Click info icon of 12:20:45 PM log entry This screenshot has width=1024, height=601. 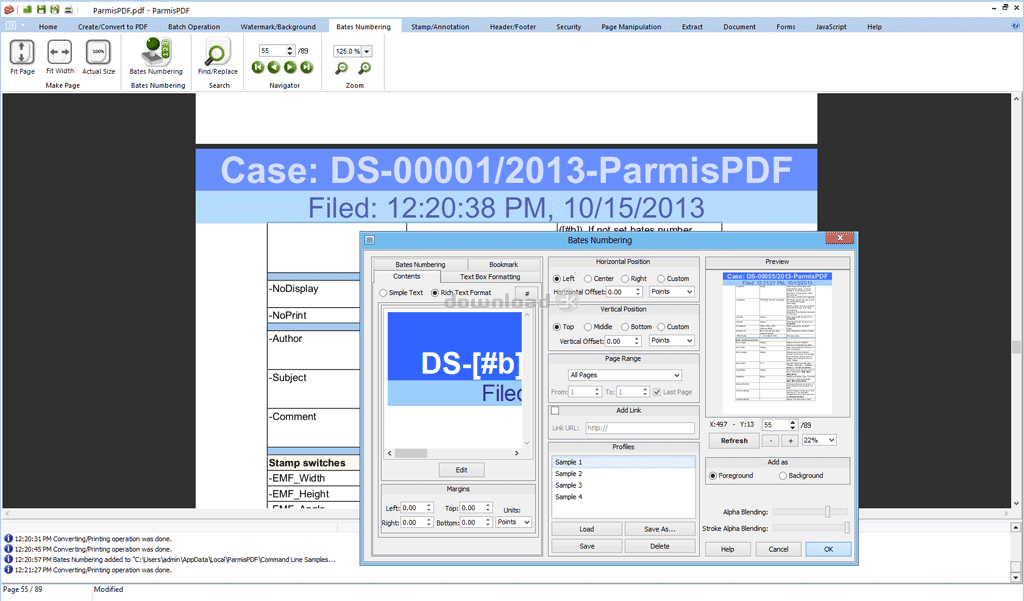(8, 549)
